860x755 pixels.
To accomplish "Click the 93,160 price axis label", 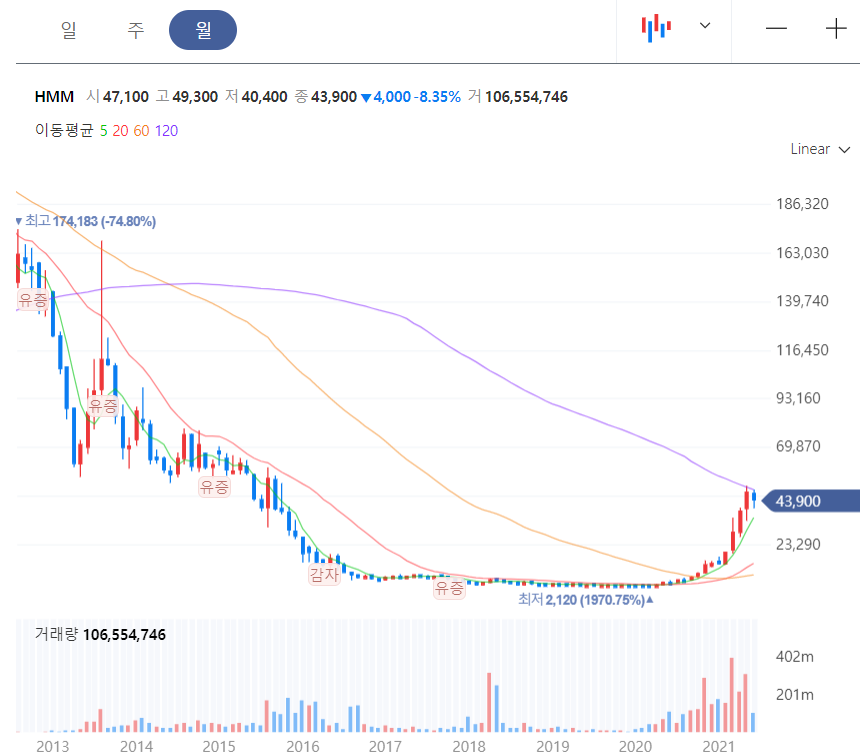I will coord(798,398).
